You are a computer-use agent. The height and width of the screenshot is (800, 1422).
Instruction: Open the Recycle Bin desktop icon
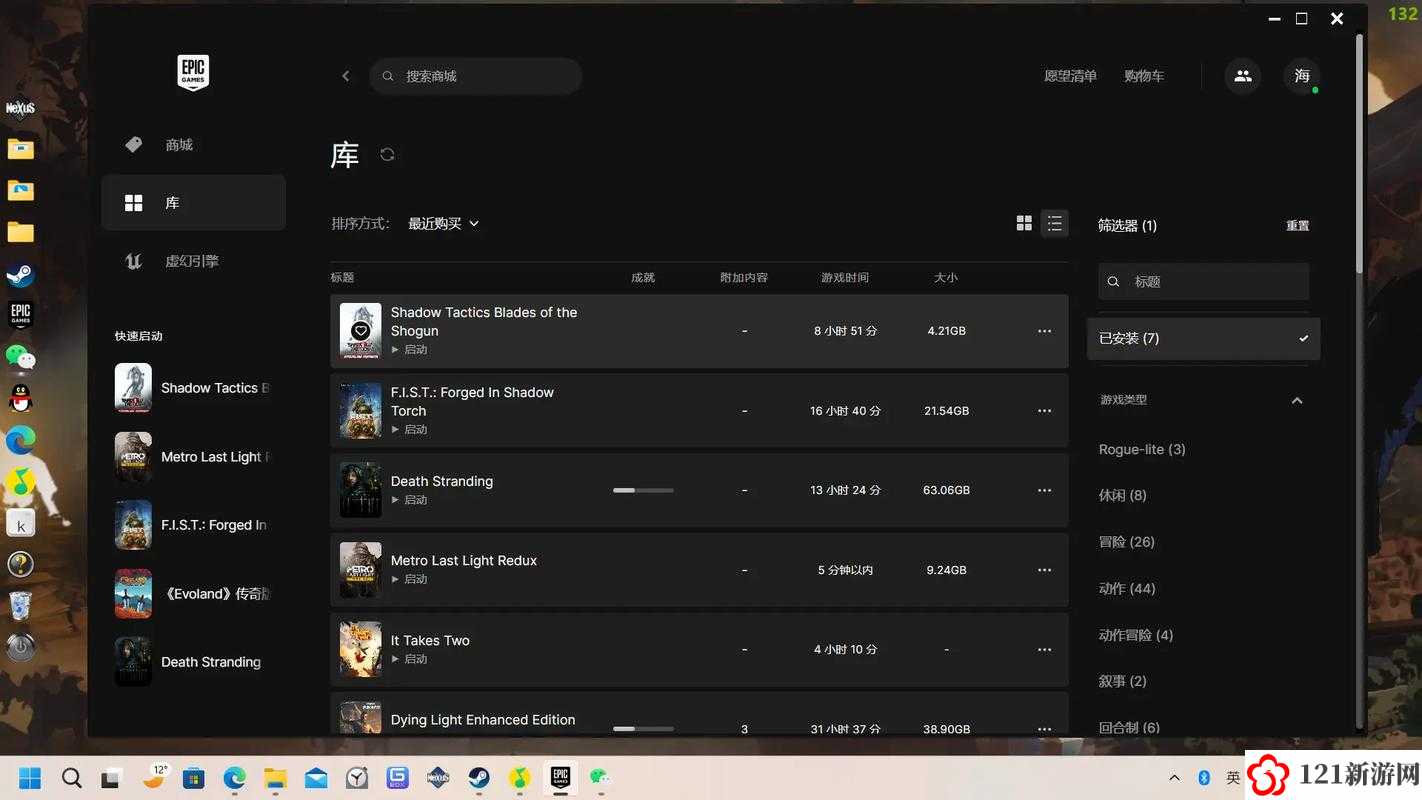point(20,605)
